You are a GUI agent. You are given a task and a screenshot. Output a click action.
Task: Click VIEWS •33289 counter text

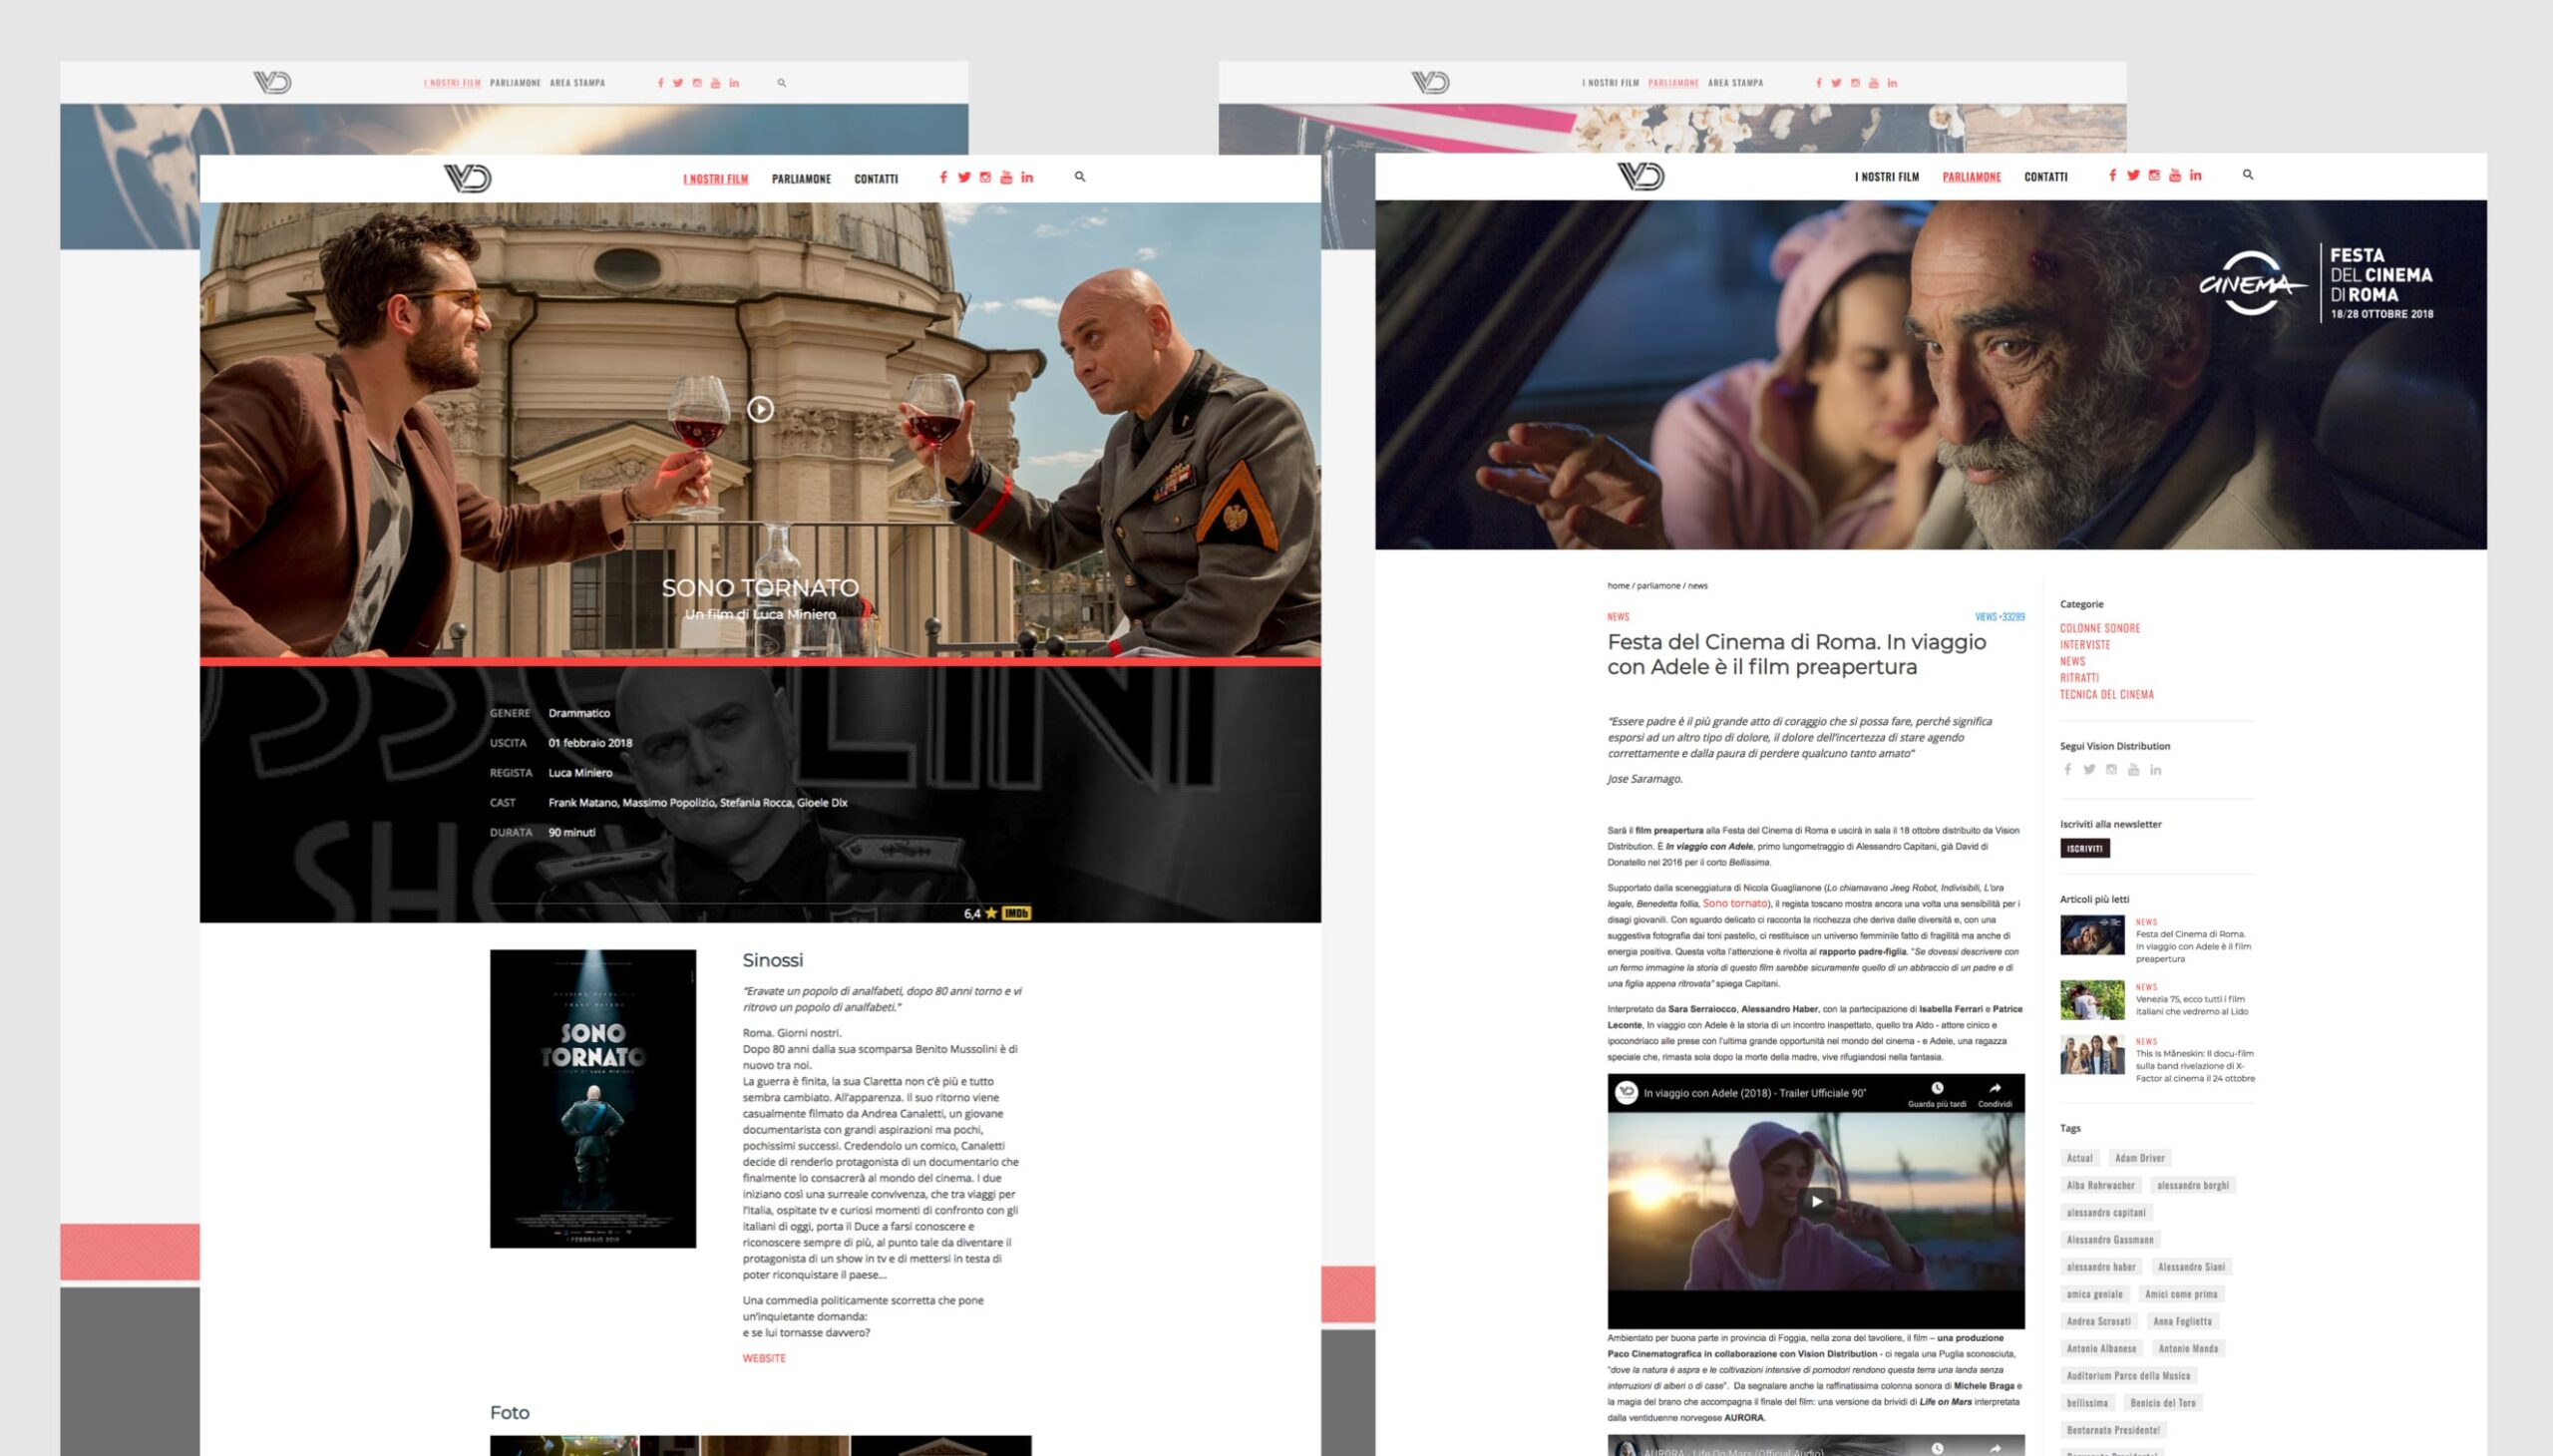[2000, 617]
